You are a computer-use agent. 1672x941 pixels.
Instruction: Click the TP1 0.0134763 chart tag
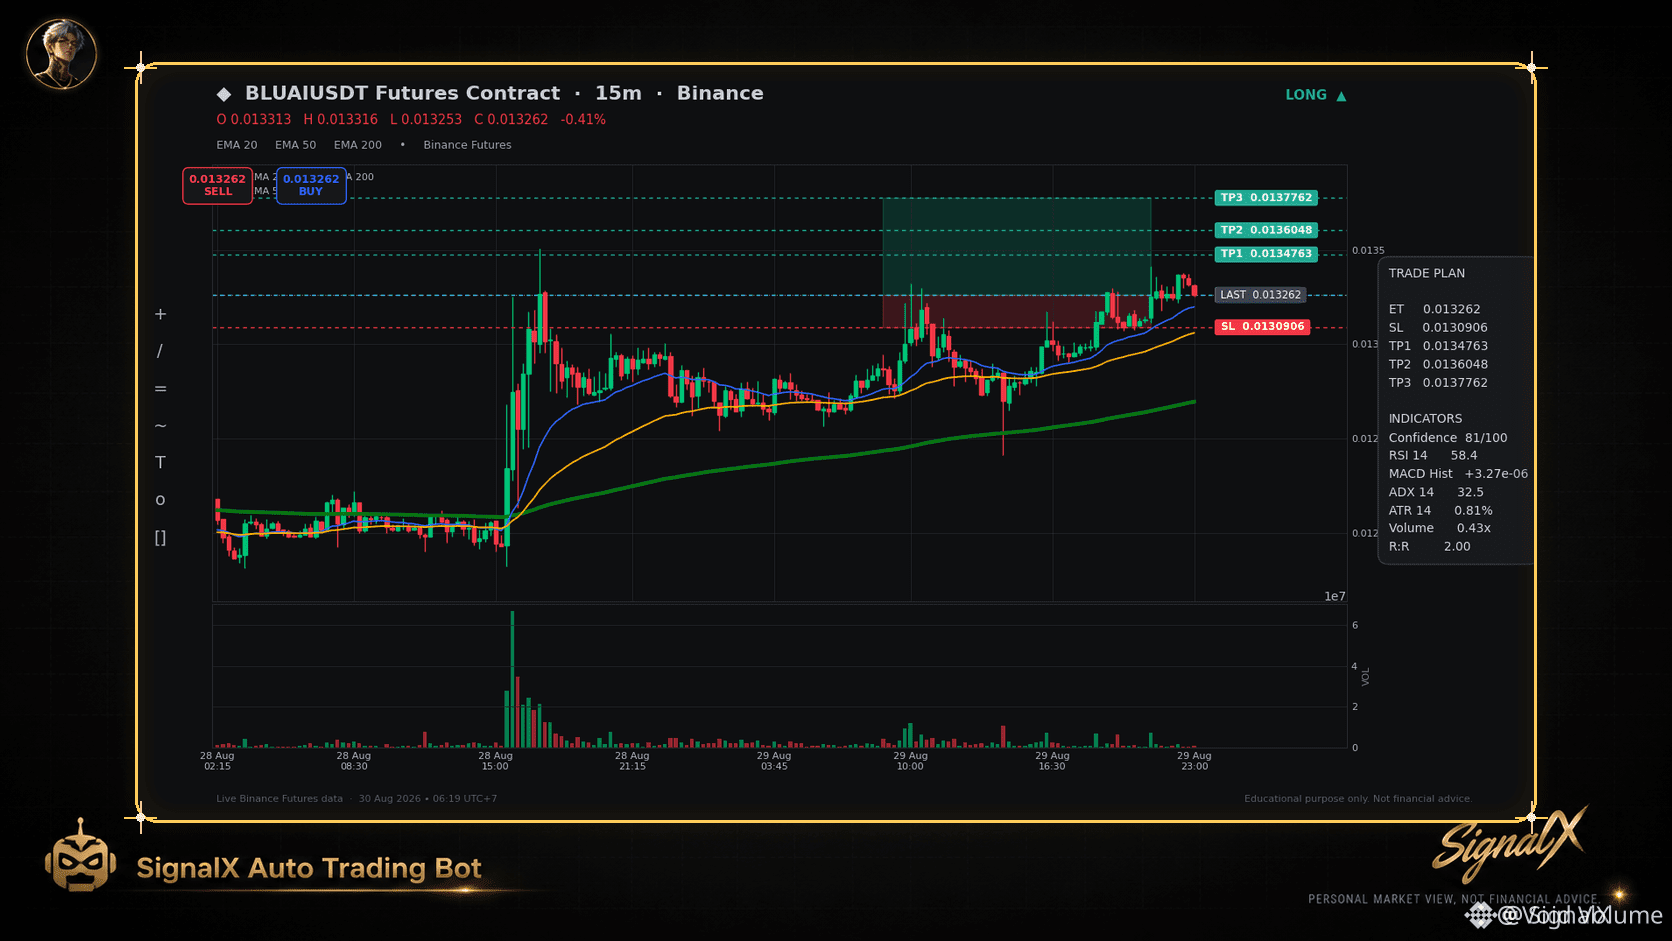pos(1266,254)
